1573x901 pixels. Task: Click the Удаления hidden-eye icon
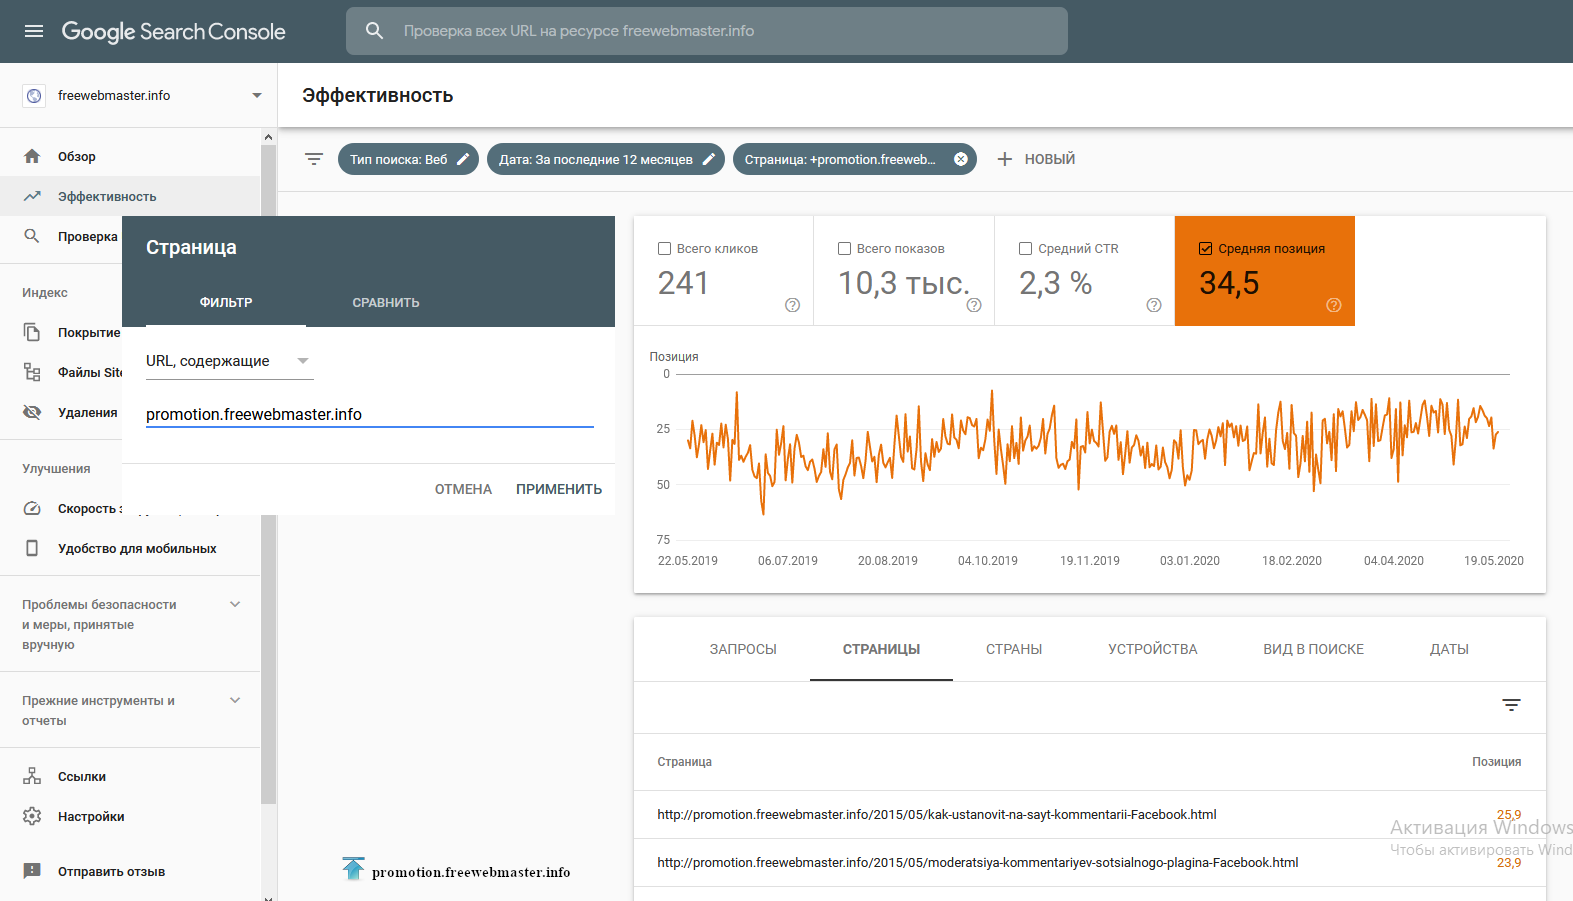click(32, 412)
